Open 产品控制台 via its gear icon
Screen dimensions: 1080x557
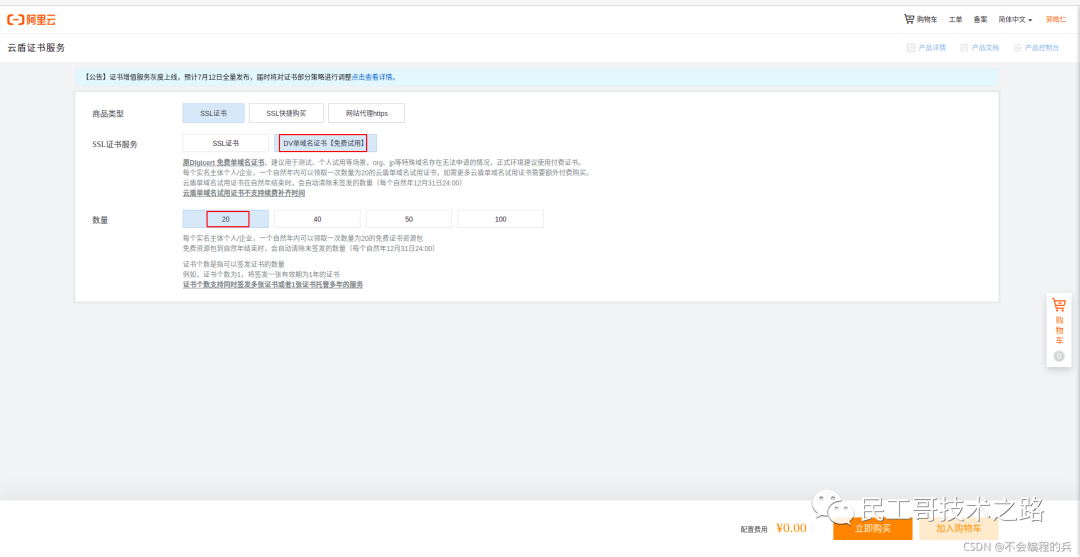[1018, 48]
